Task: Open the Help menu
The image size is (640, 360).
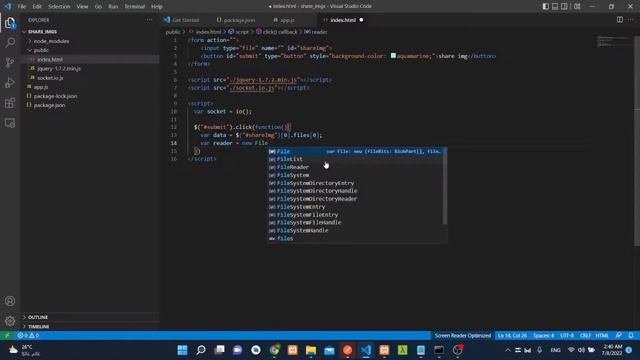Action: [x=157, y=7]
